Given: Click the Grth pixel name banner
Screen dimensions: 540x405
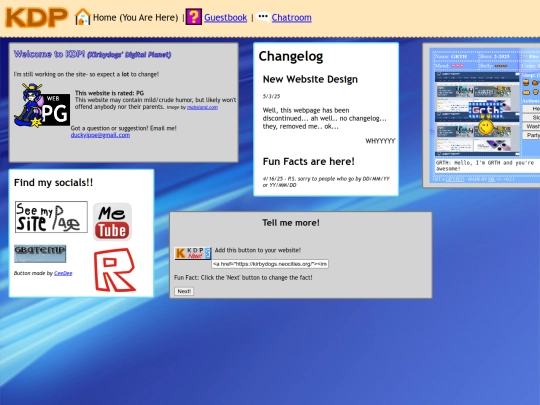Looking at the screenshot, I should pos(486,110).
